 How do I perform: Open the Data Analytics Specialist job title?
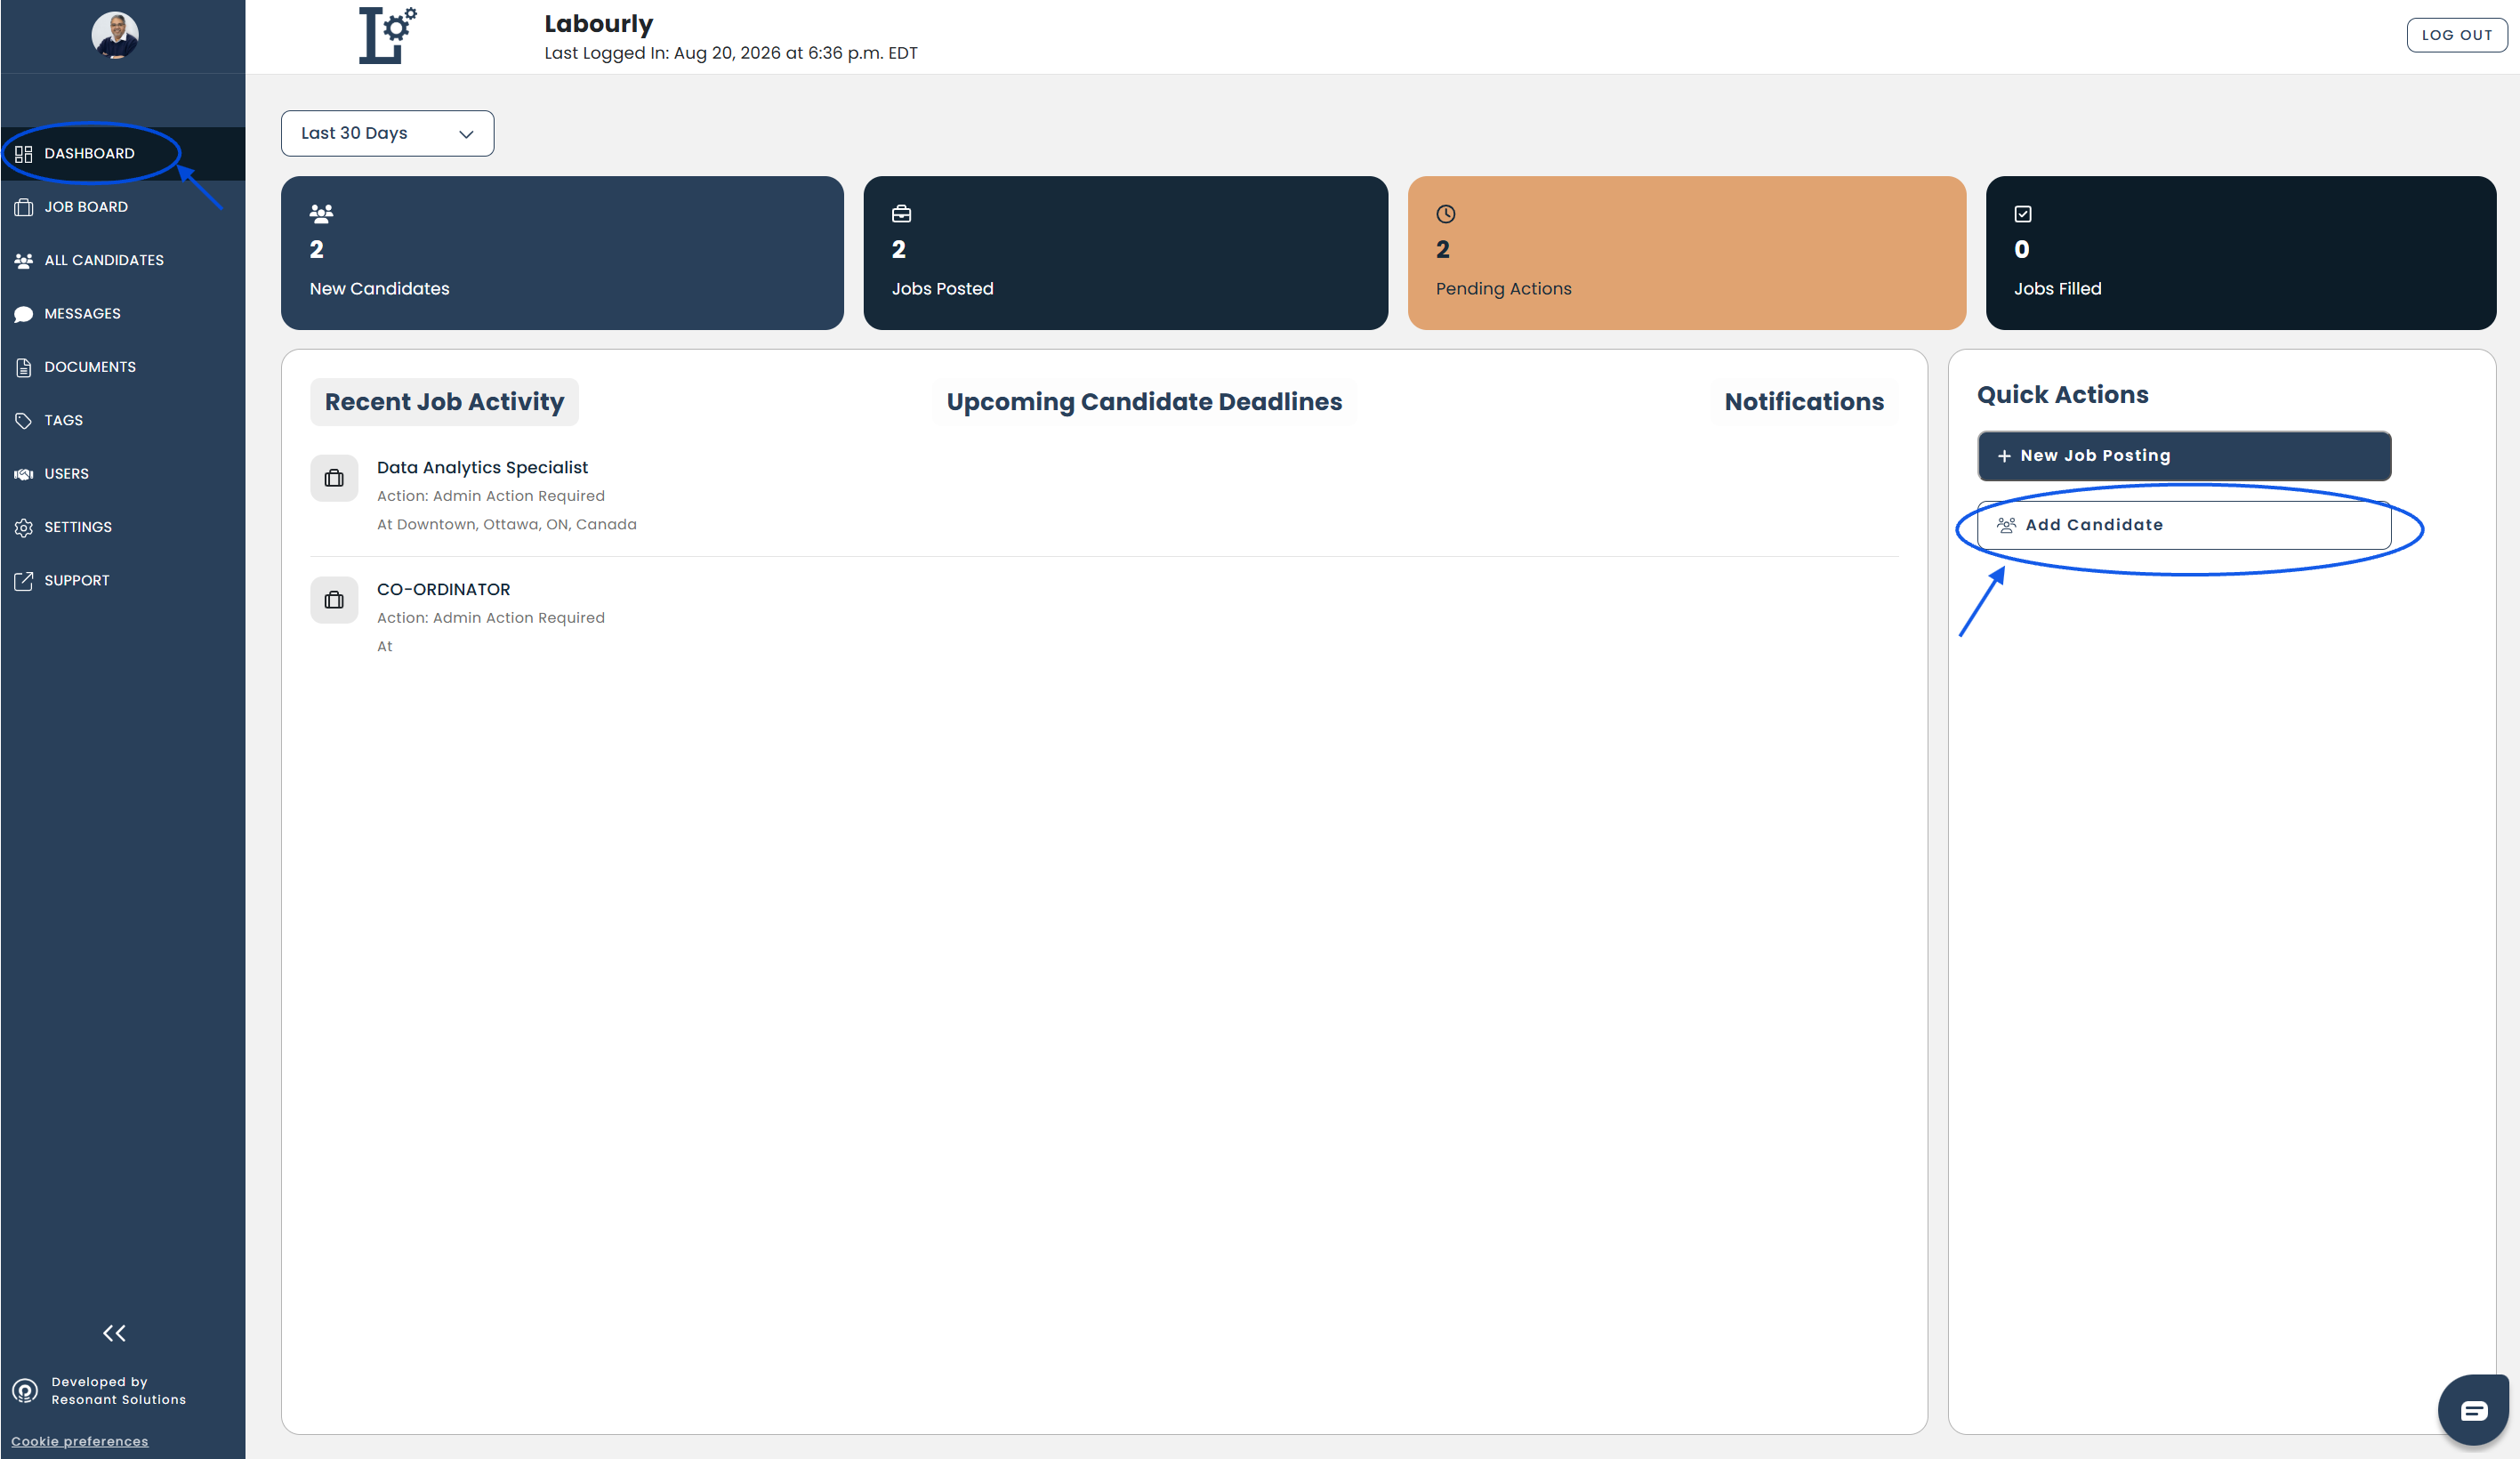482,468
